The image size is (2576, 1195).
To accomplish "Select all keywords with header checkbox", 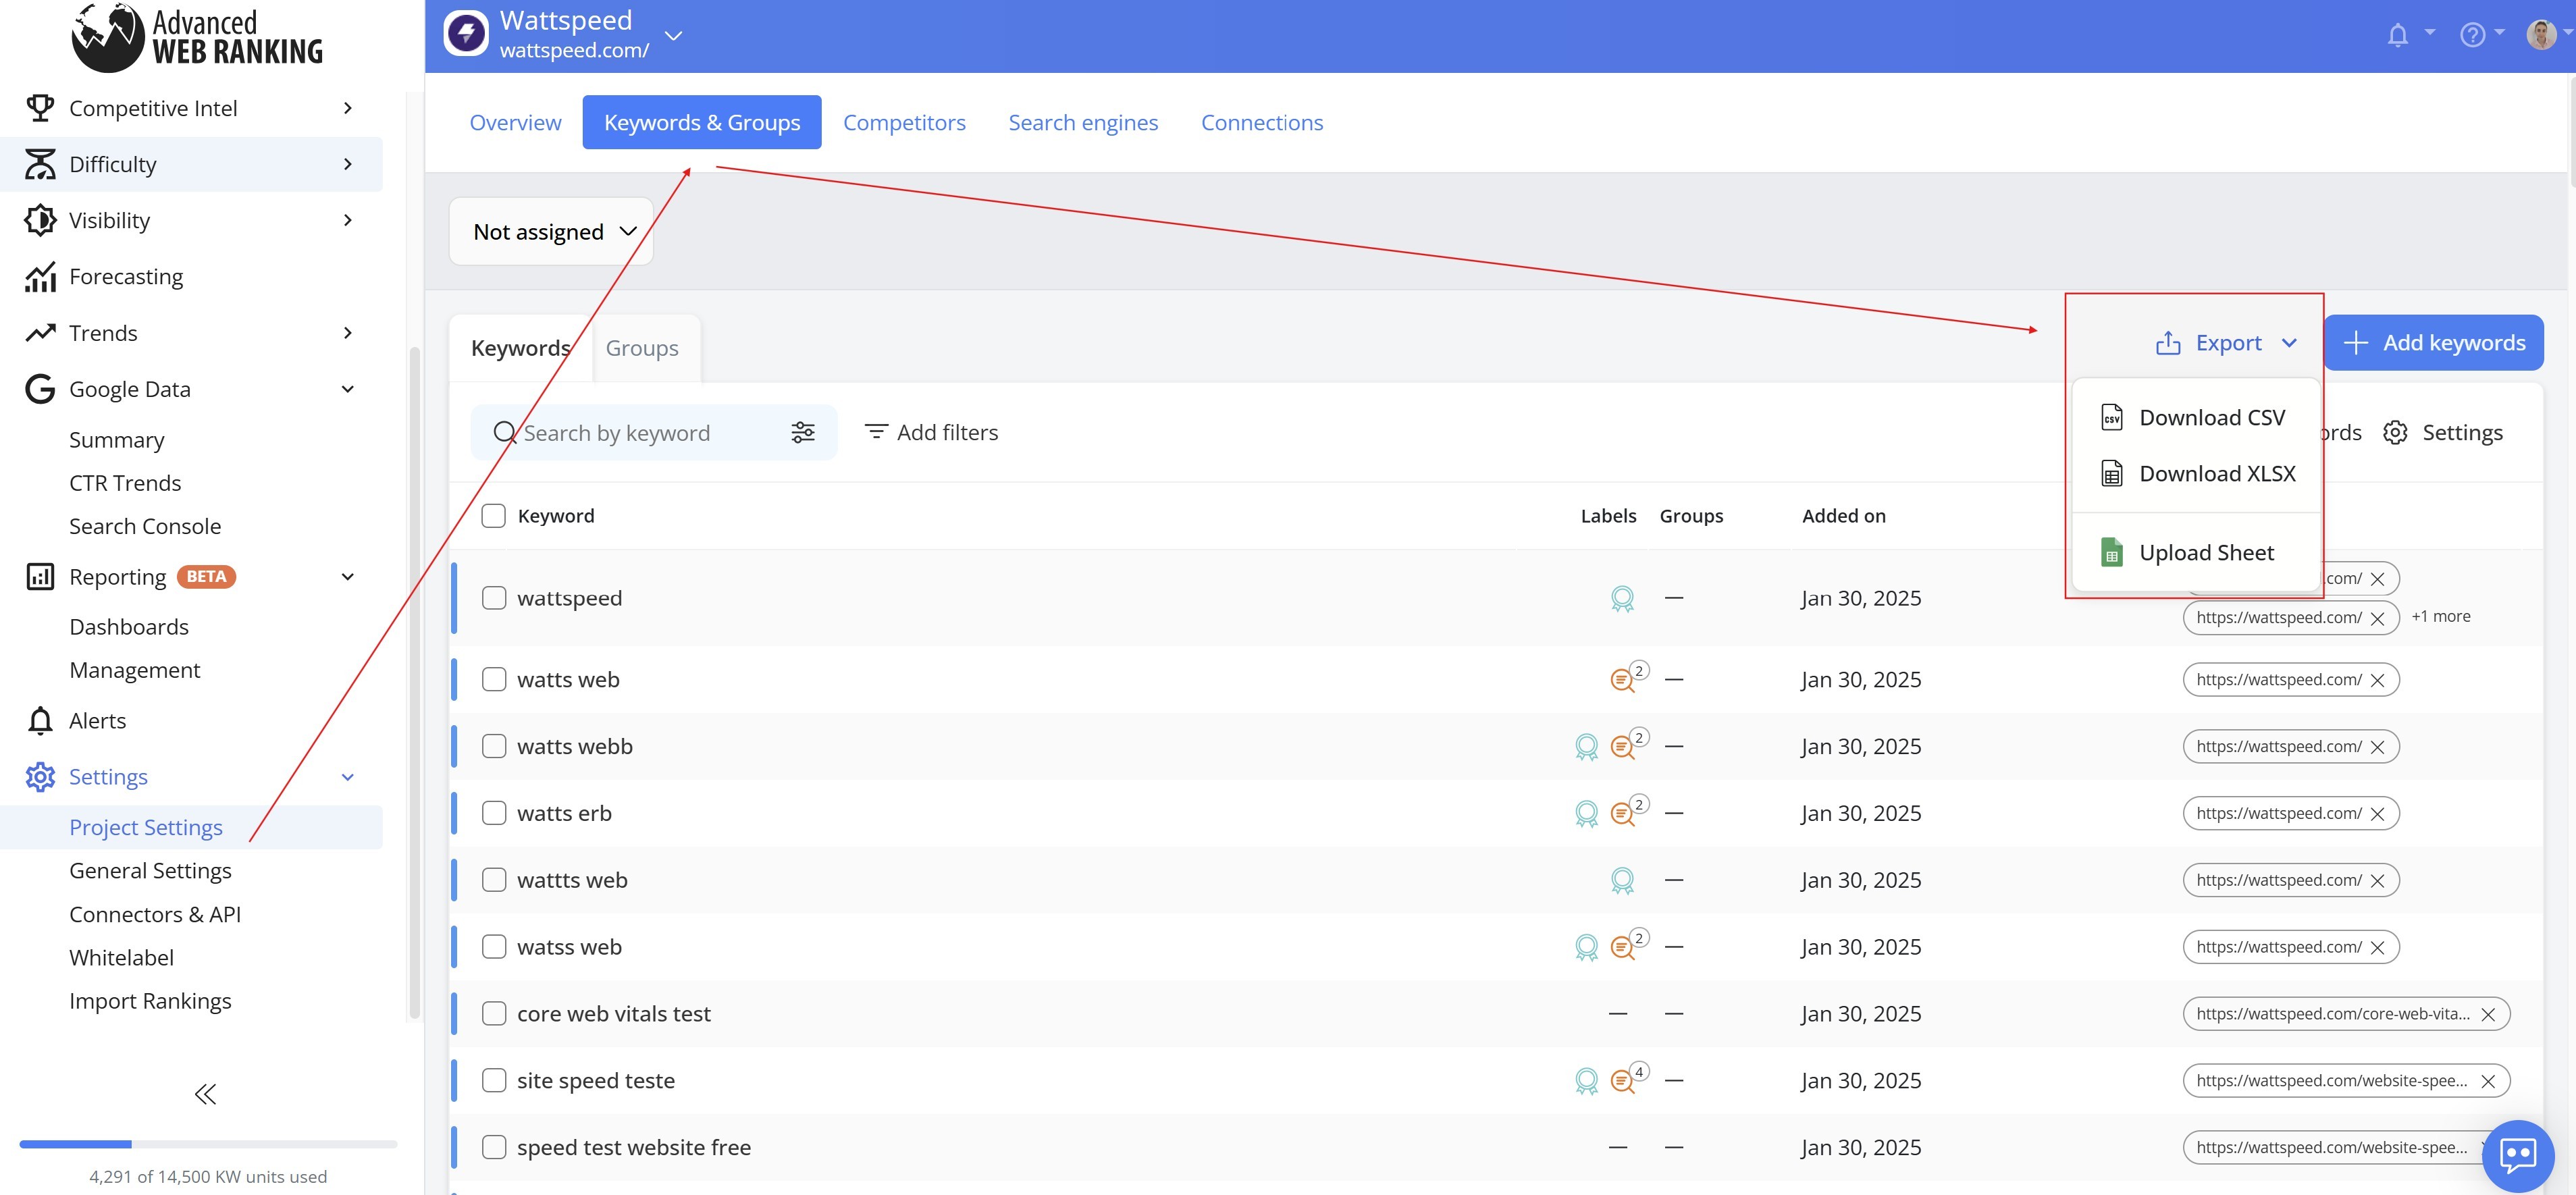I will coord(493,516).
